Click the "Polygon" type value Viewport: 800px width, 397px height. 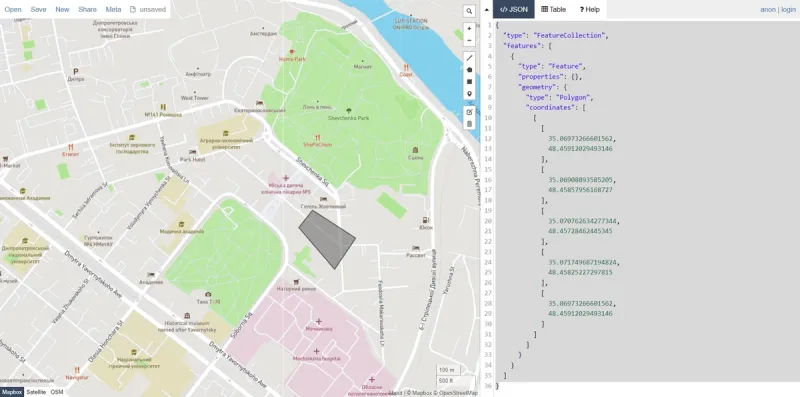(574, 97)
